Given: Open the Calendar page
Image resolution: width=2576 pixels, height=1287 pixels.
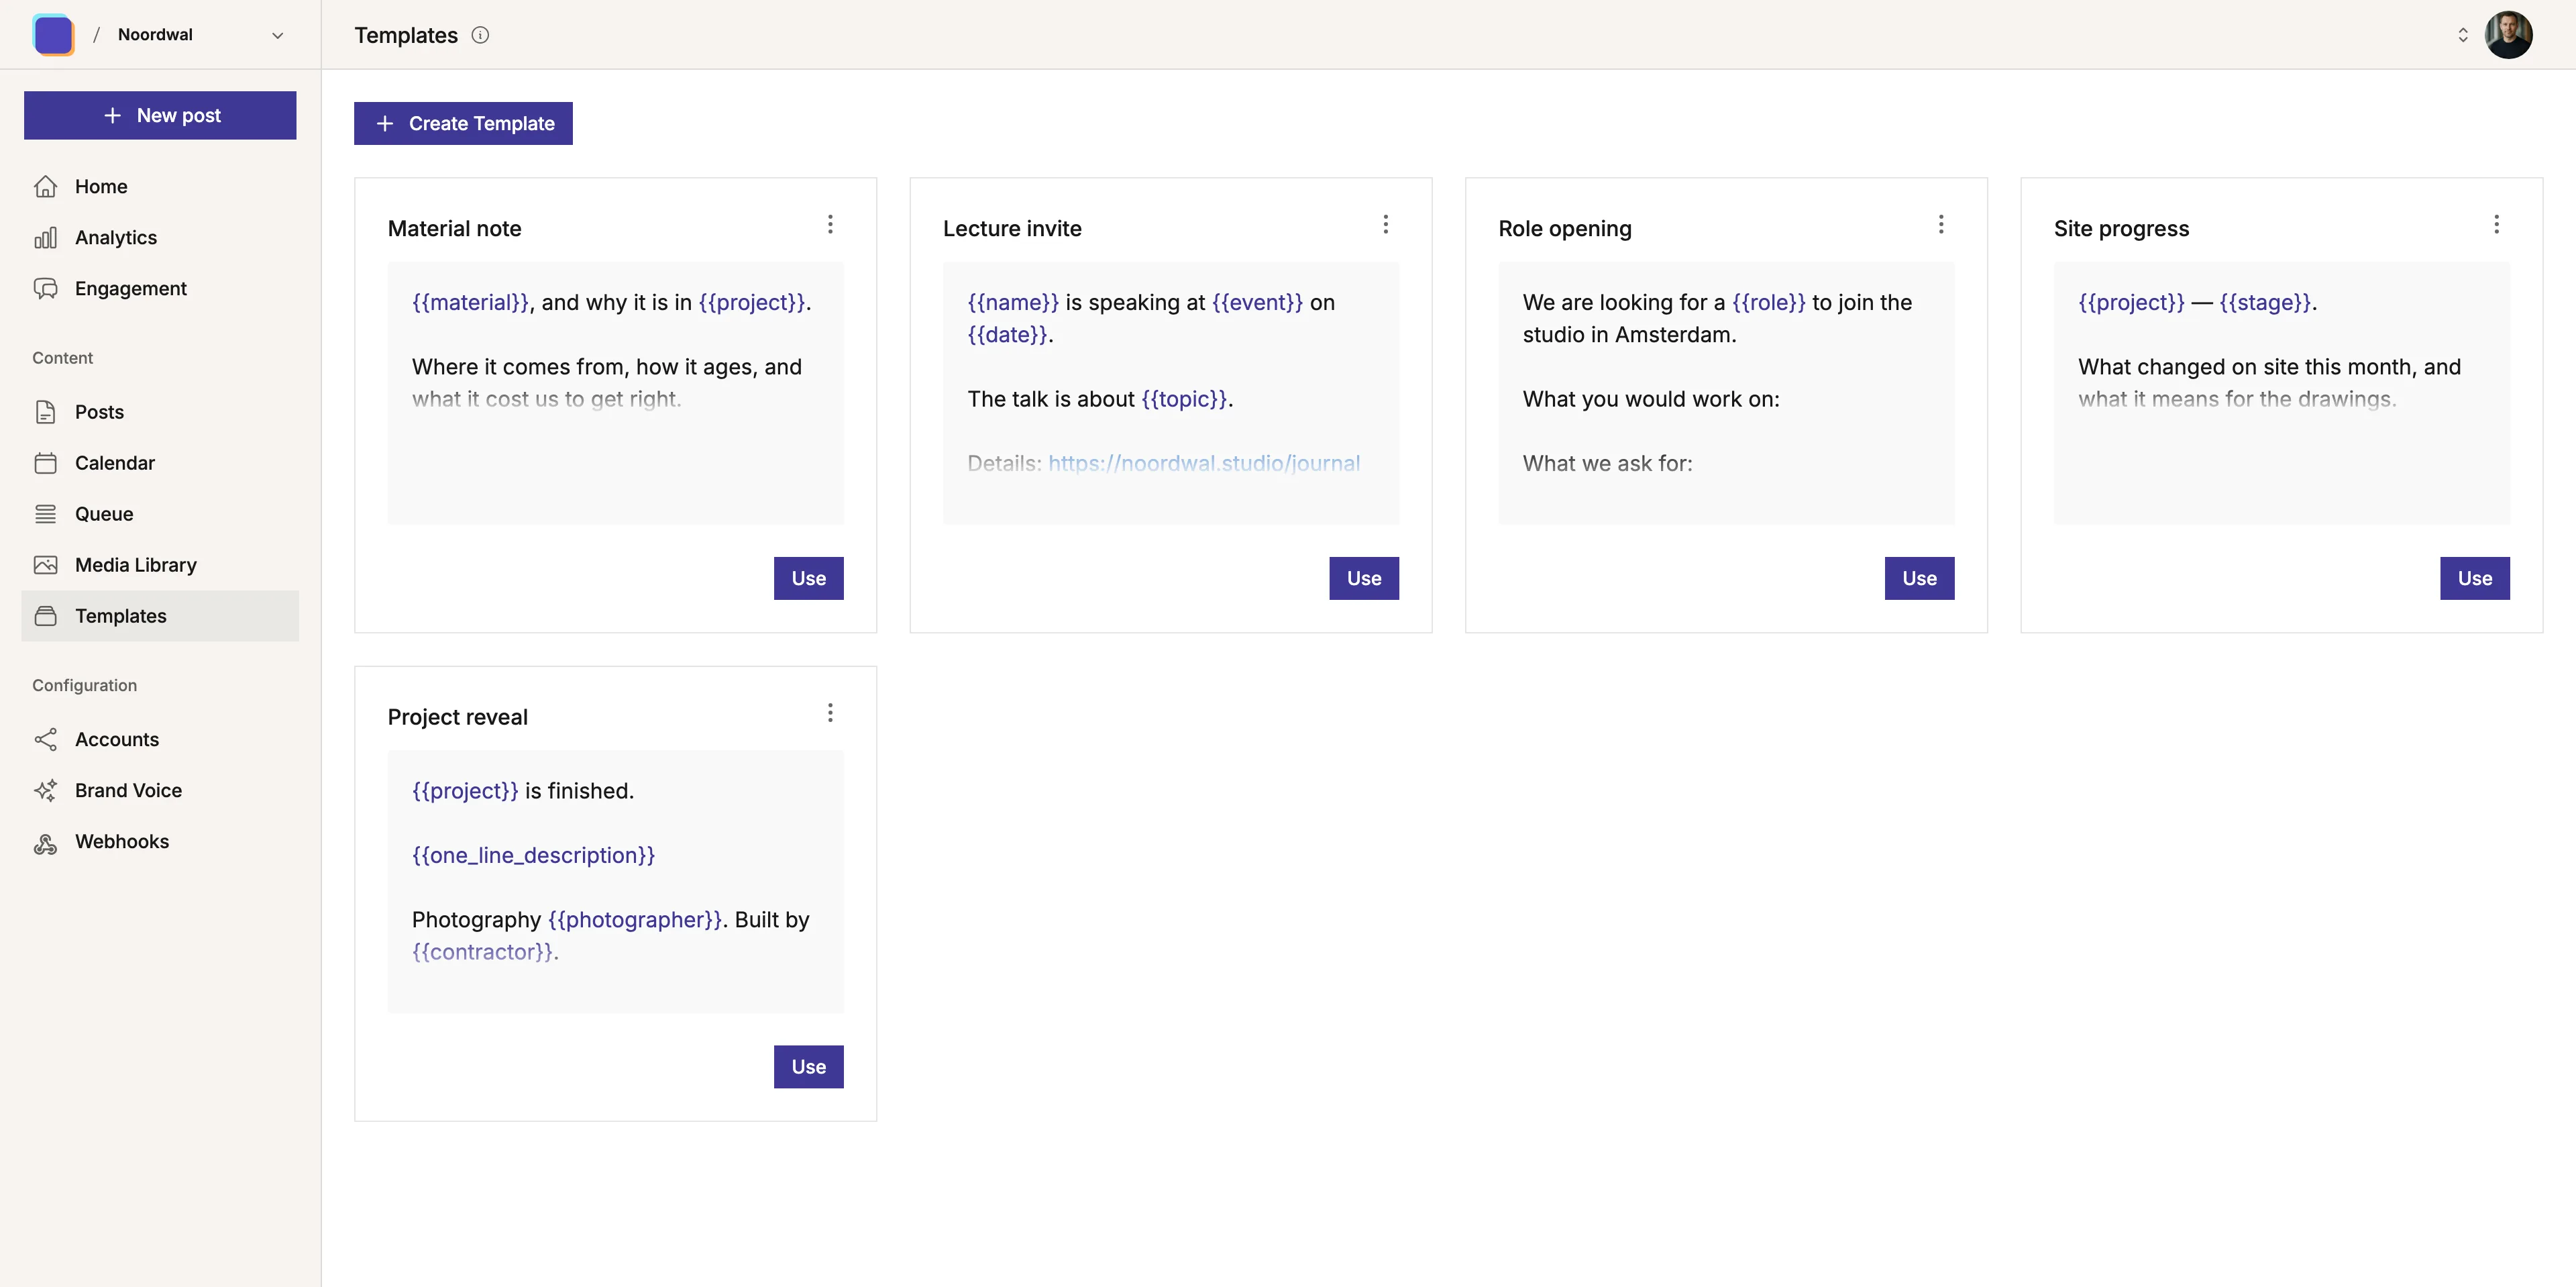Looking at the screenshot, I should coord(160,463).
